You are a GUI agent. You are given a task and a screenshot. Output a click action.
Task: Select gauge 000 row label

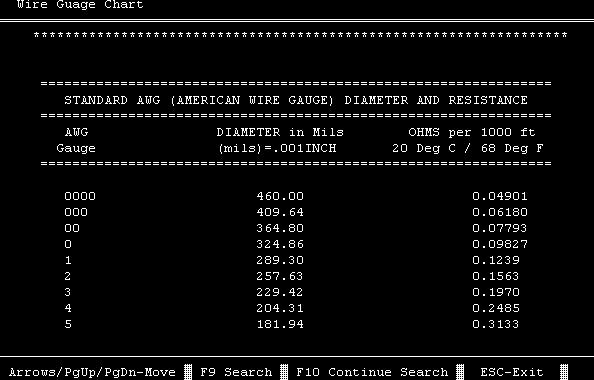tap(76, 212)
